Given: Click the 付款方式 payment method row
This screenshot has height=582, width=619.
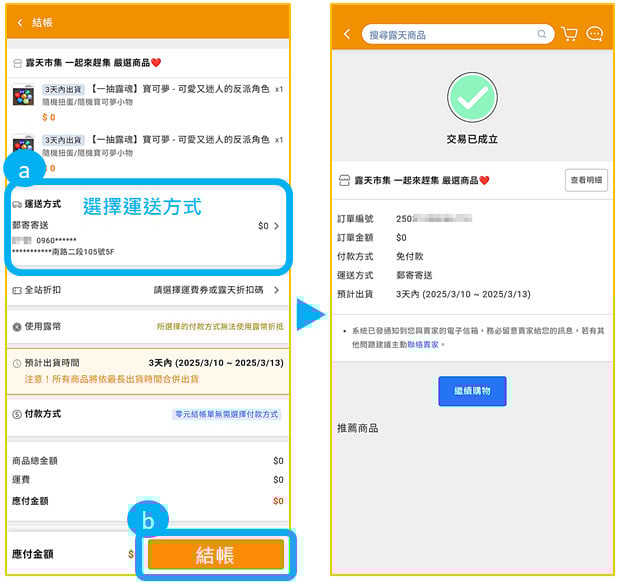Looking at the screenshot, I should tap(147, 413).
